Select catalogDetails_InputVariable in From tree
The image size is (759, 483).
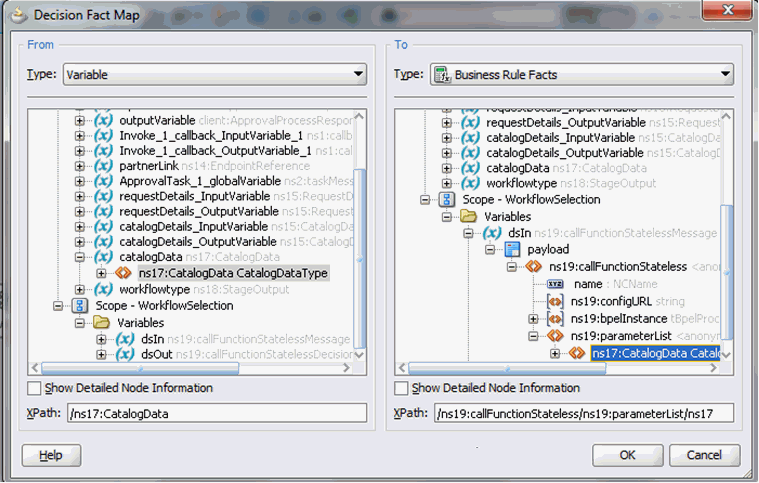194,226
